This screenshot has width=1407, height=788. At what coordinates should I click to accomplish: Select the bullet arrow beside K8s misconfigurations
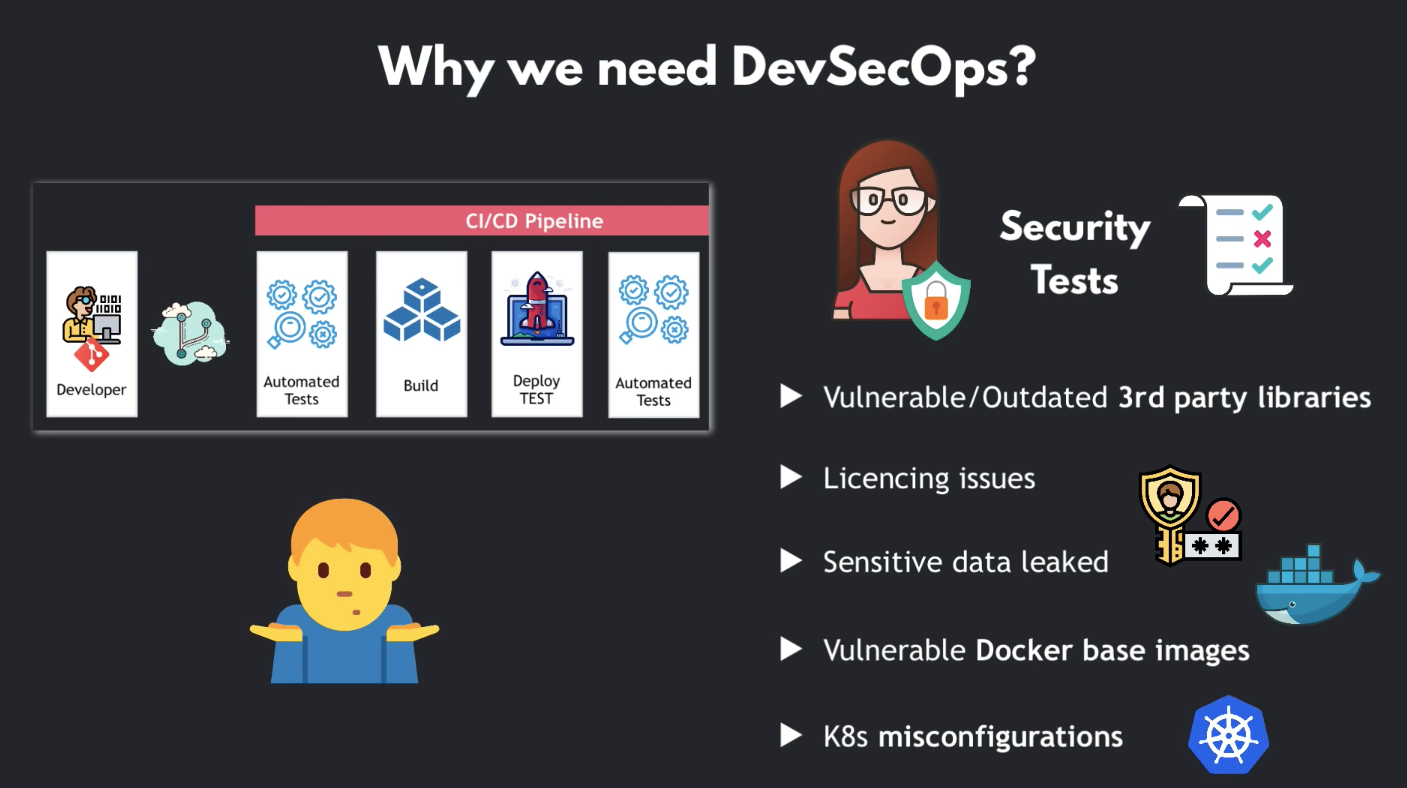point(791,737)
